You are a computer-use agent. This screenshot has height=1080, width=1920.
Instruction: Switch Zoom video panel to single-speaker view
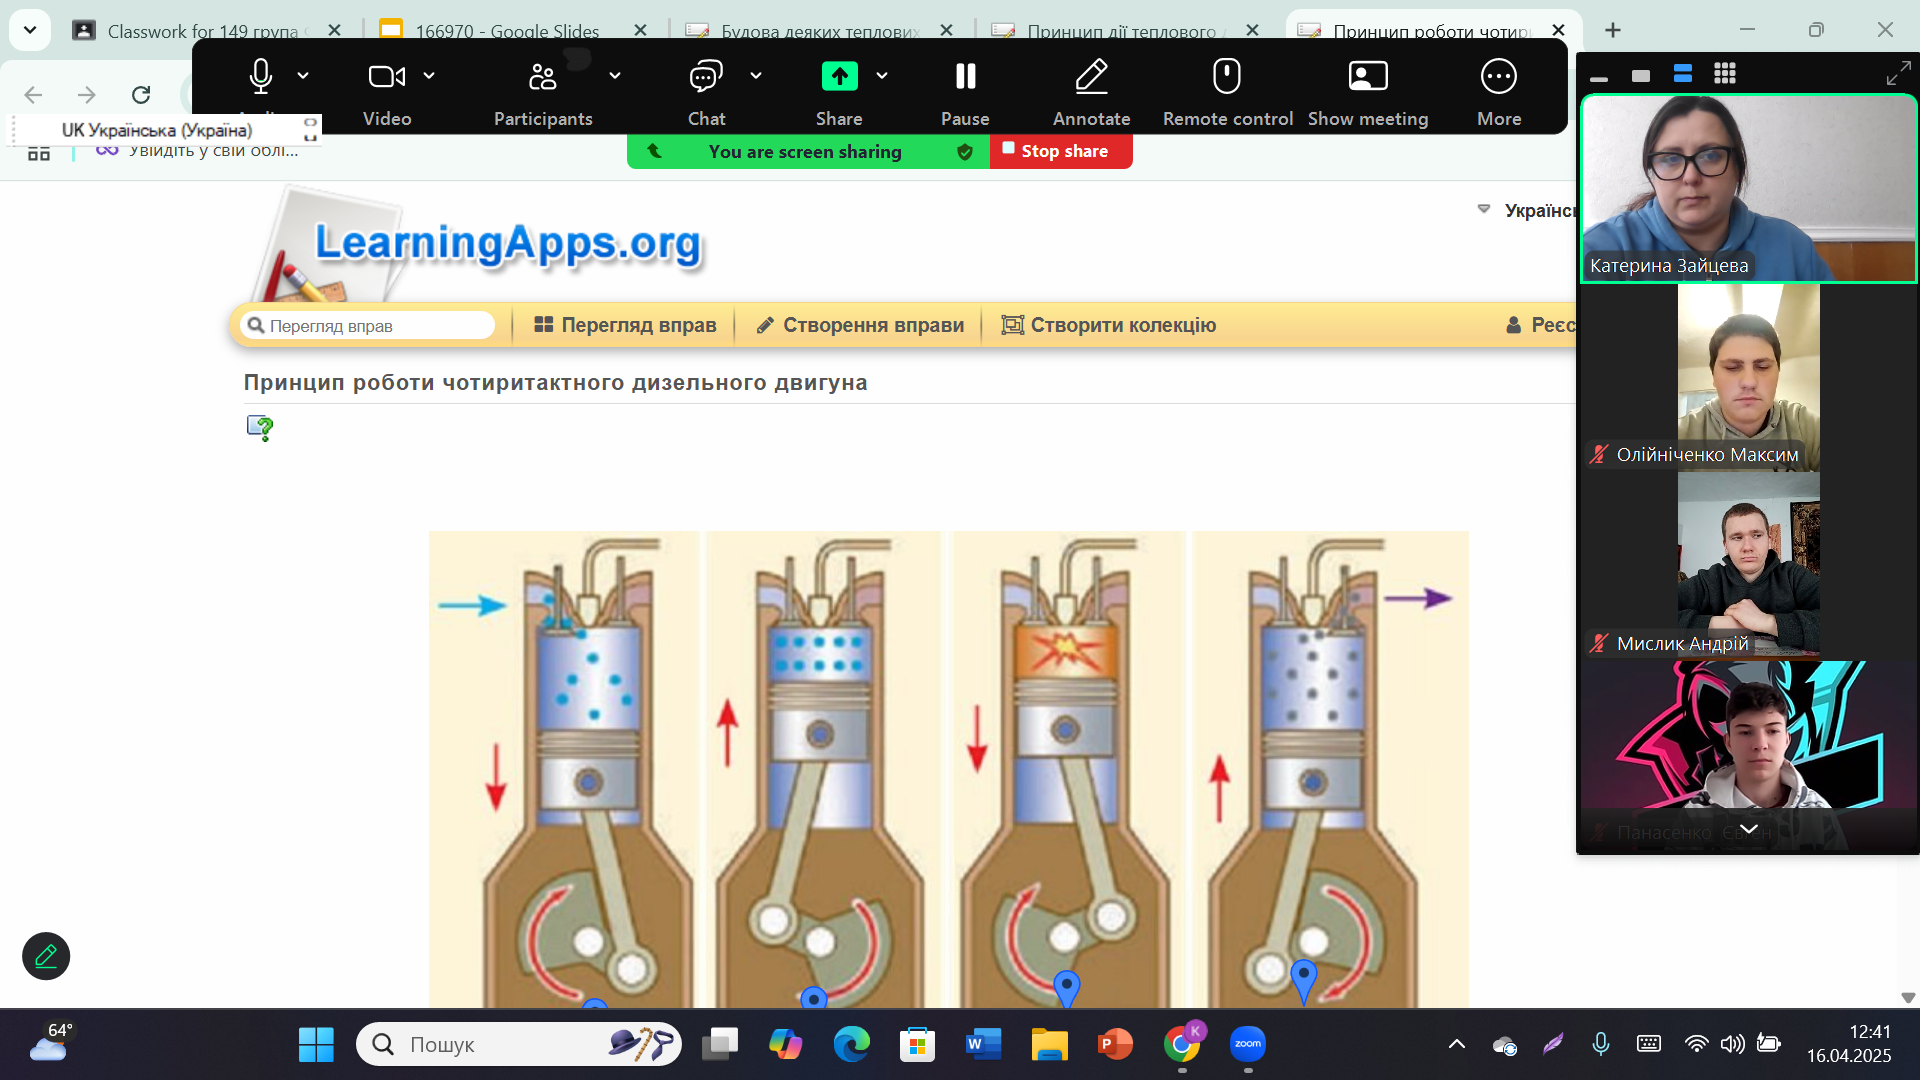click(1641, 76)
